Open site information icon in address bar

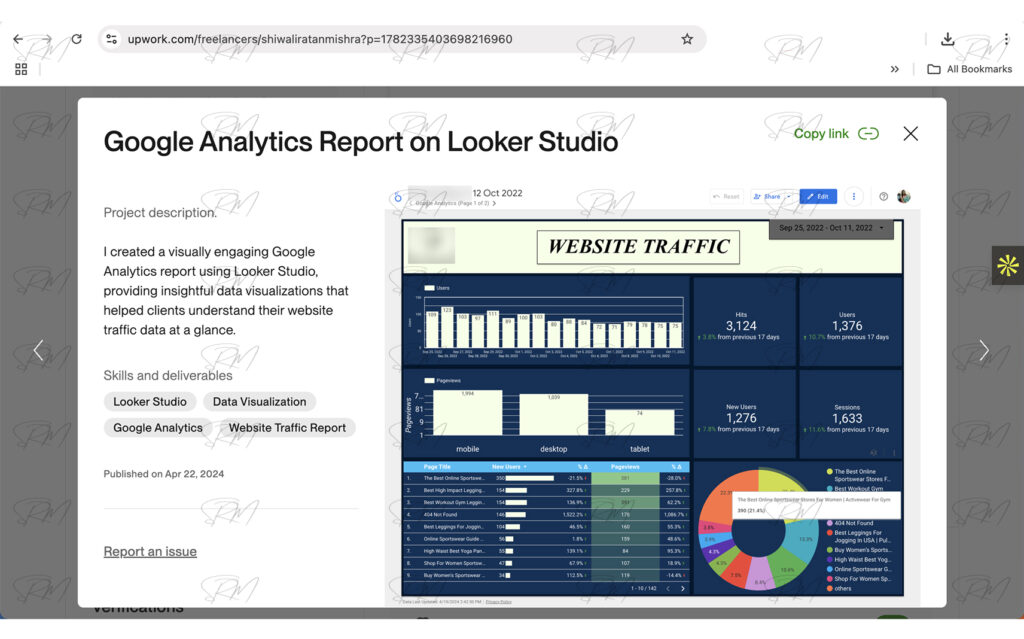112,39
